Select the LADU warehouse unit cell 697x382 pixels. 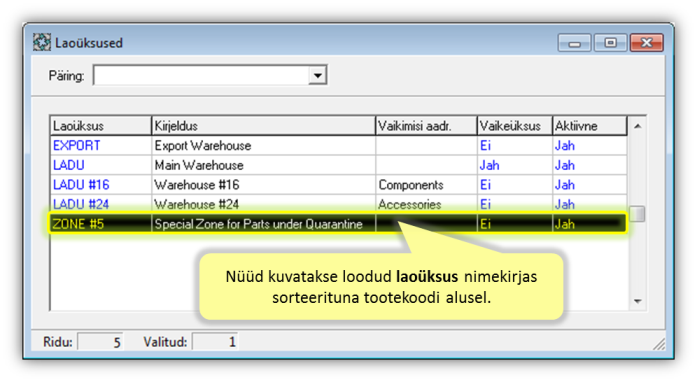point(101,165)
